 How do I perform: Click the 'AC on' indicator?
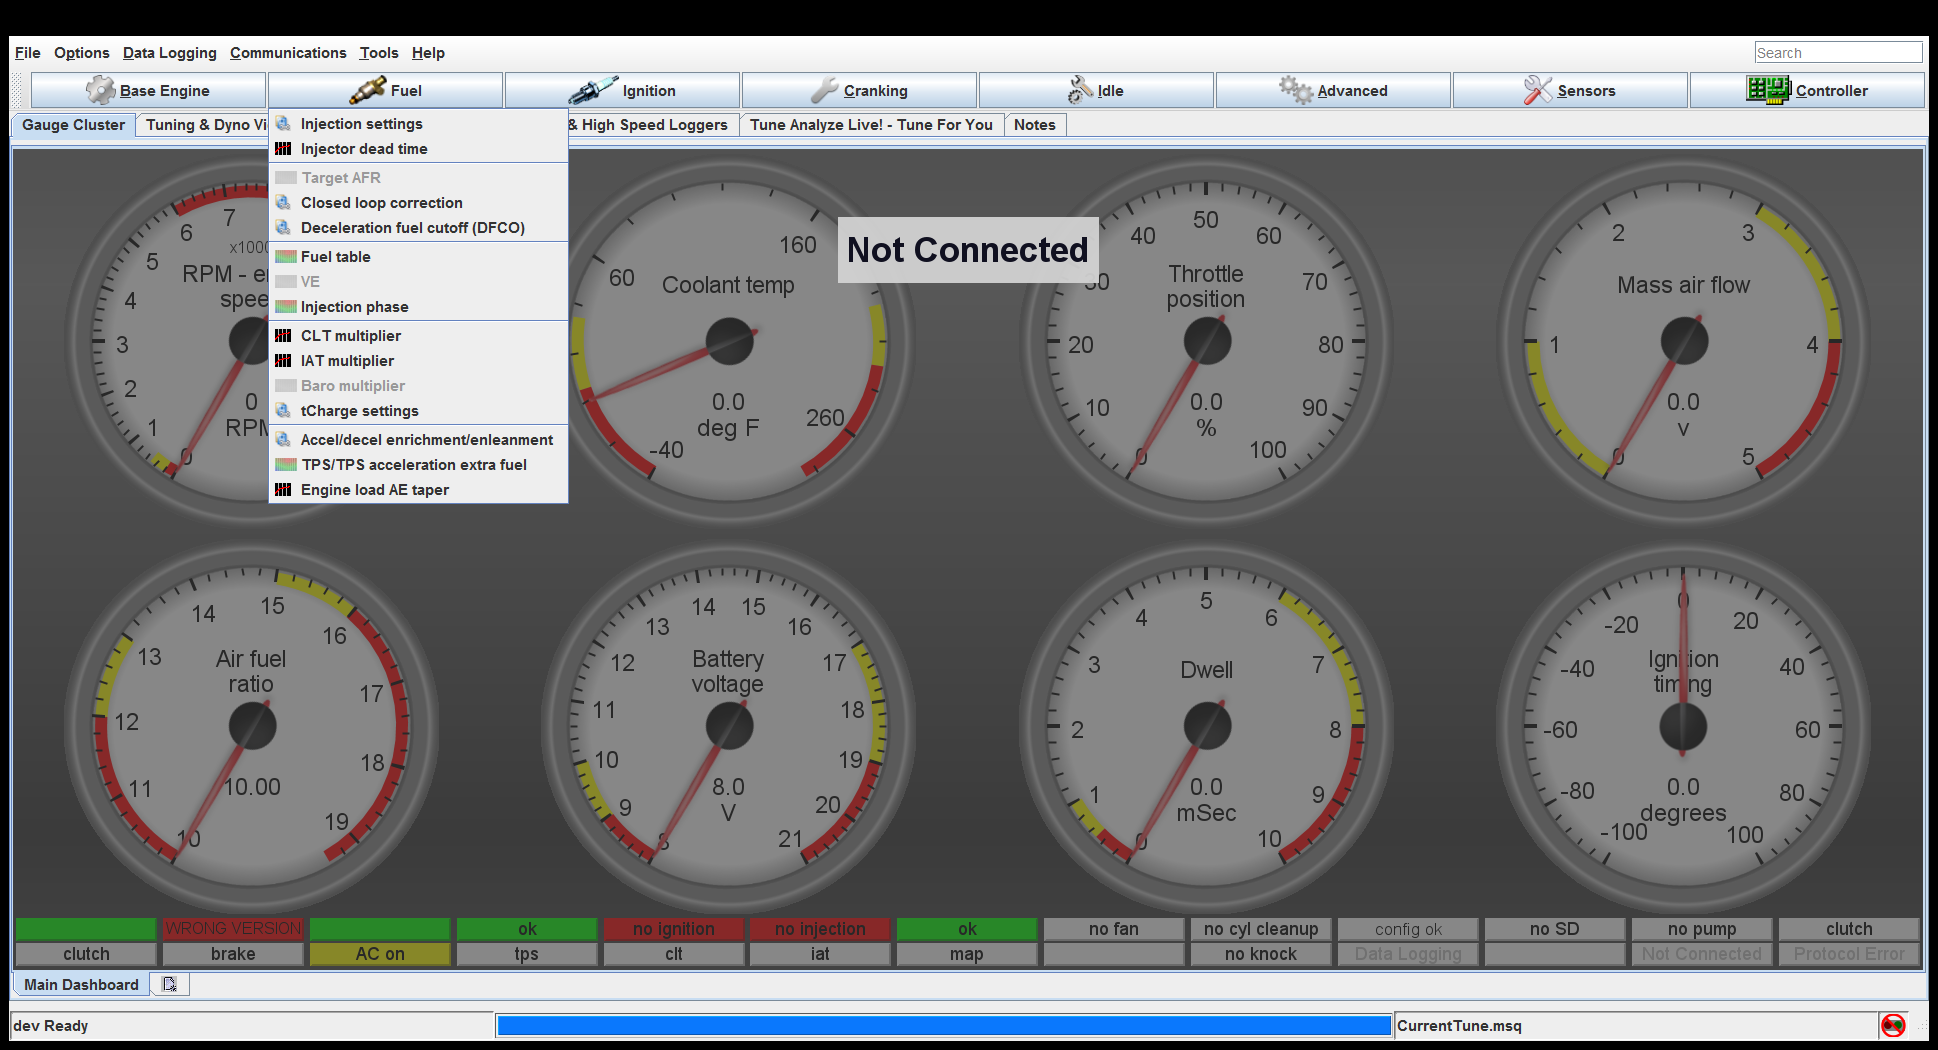[x=380, y=954]
